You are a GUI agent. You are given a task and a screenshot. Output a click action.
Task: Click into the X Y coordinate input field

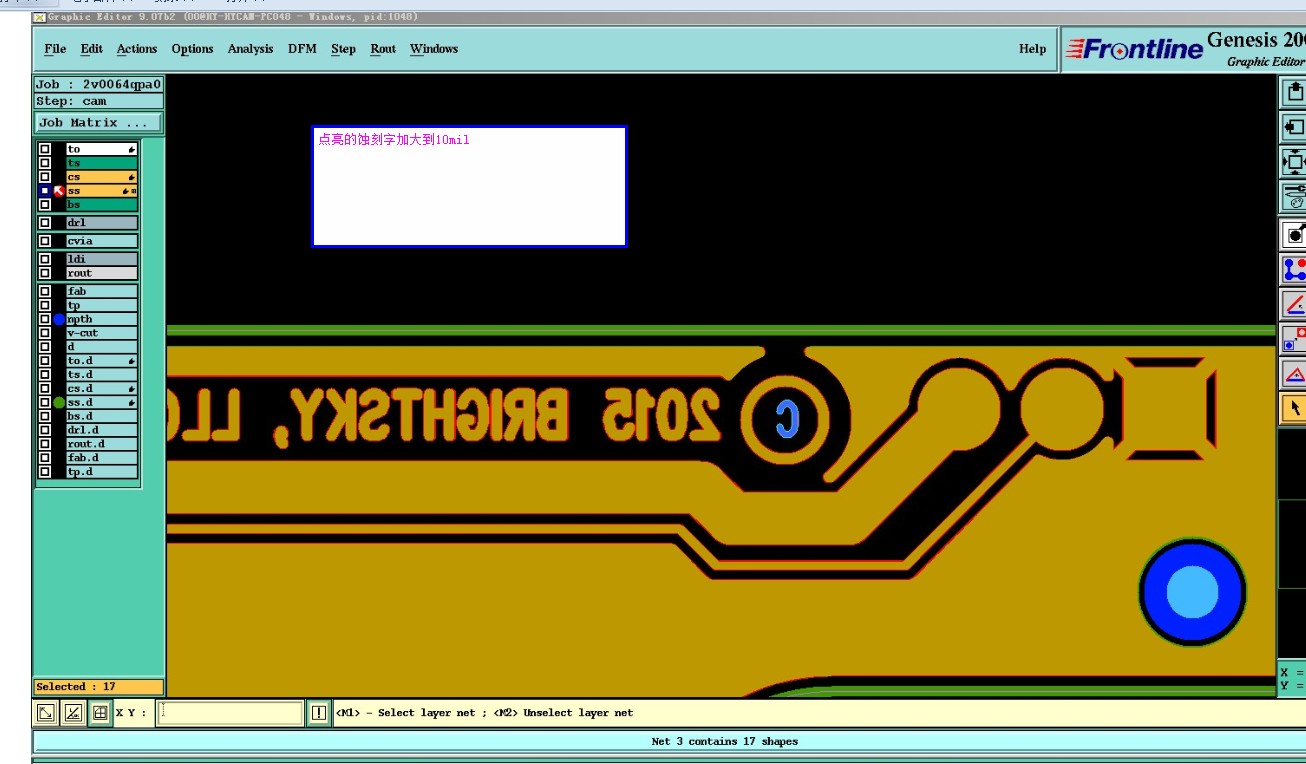pos(230,713)
